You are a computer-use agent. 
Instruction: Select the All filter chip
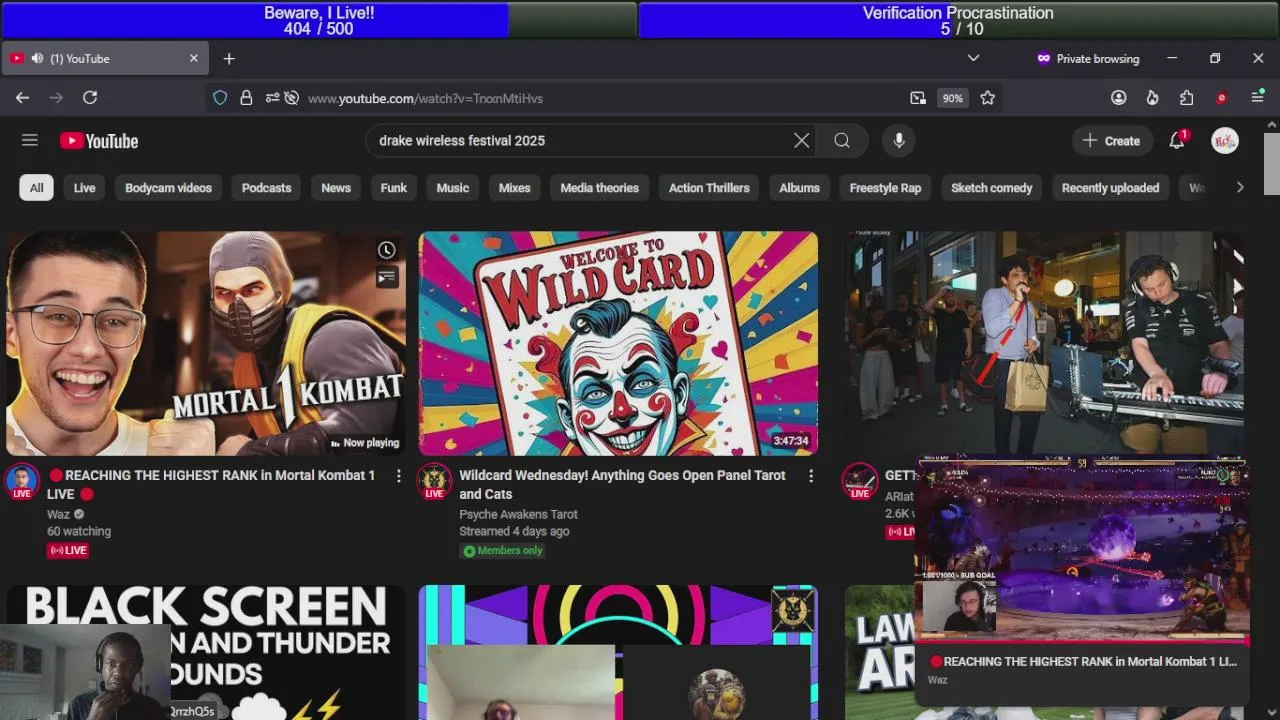(36, 188)
